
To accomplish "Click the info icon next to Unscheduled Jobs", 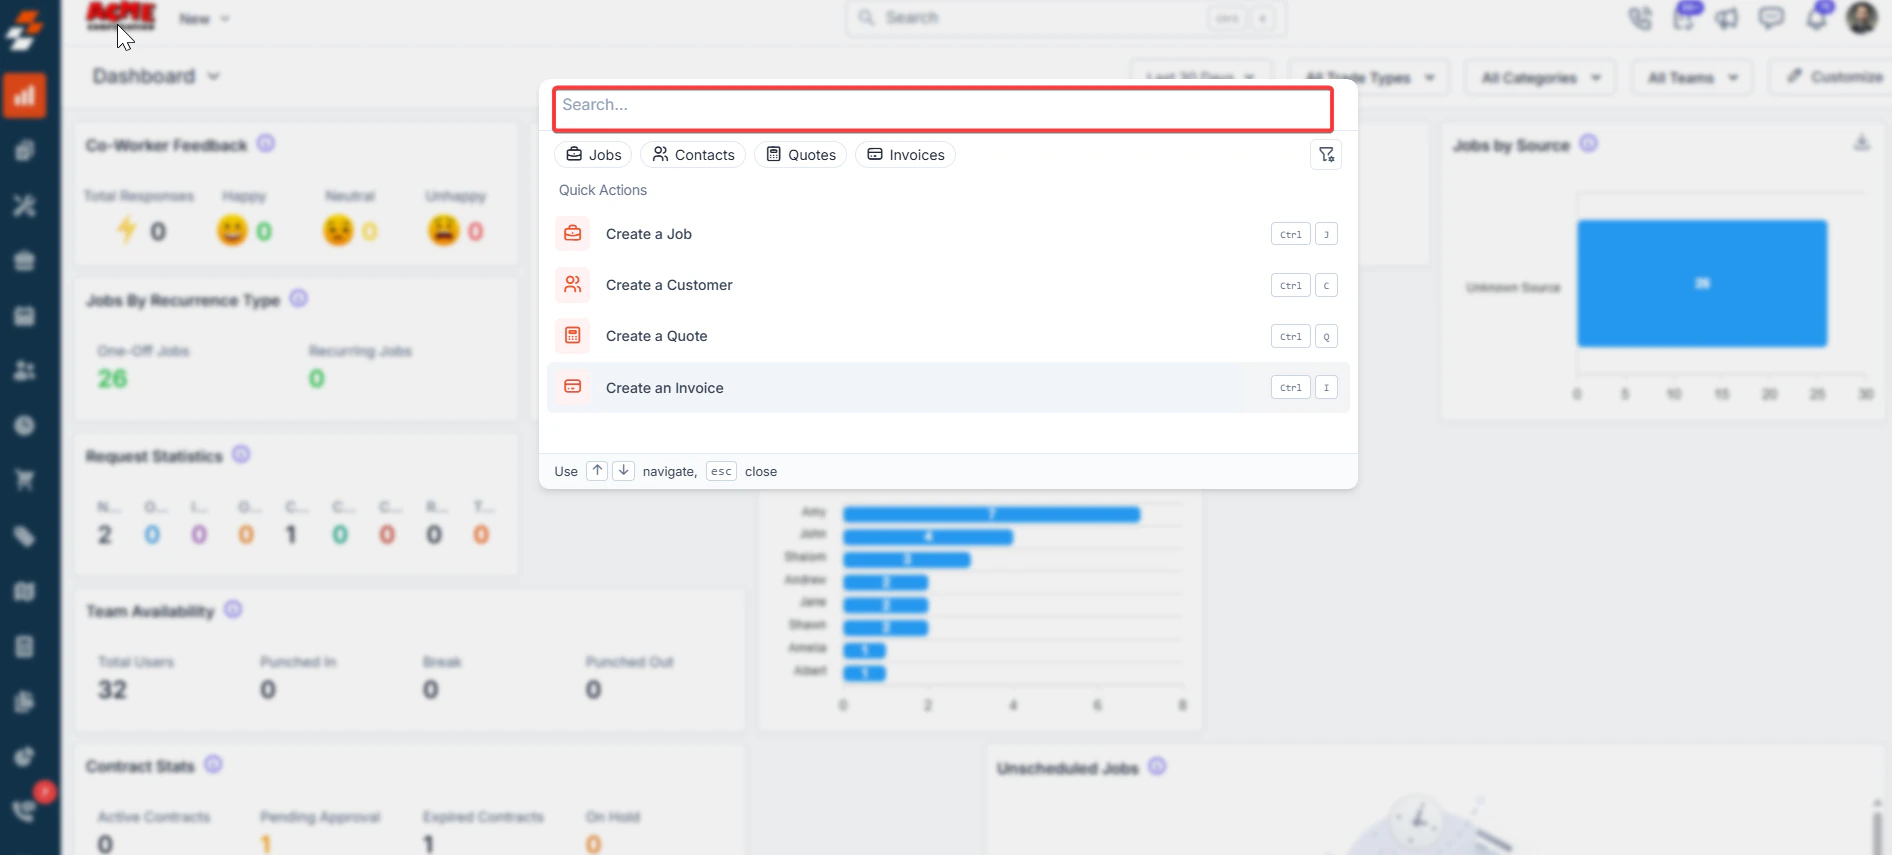I will coord(1157,767).
